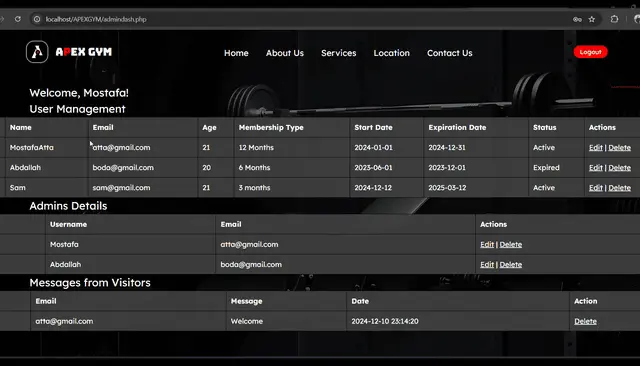Delete the Sam user row
640x366 pixels.
(x=619, y=188)
